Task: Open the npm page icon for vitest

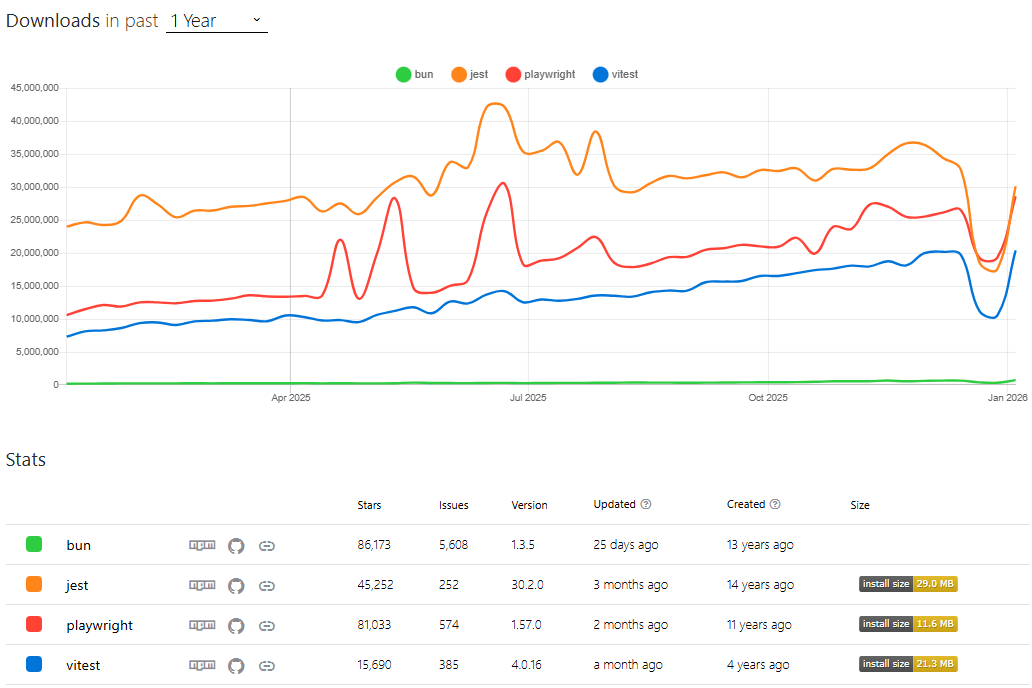Action: coord(202,665)
